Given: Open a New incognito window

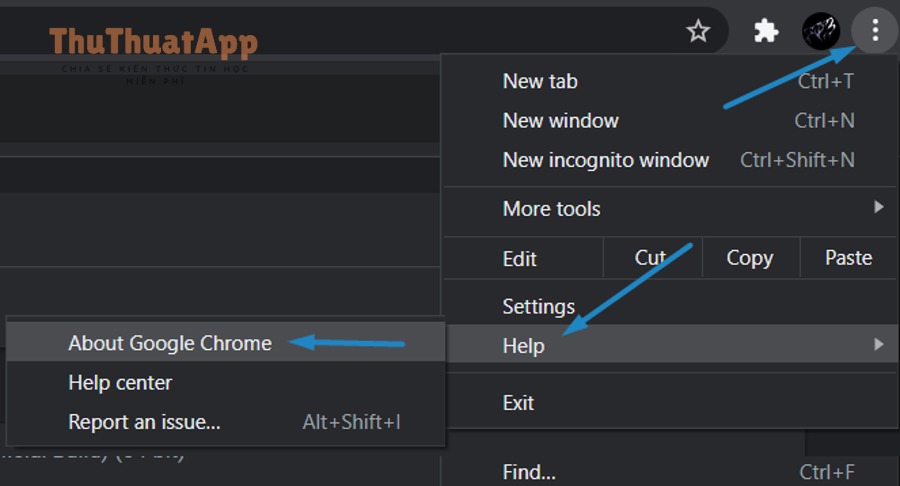Looking at the screenshot, I should 670,160.
